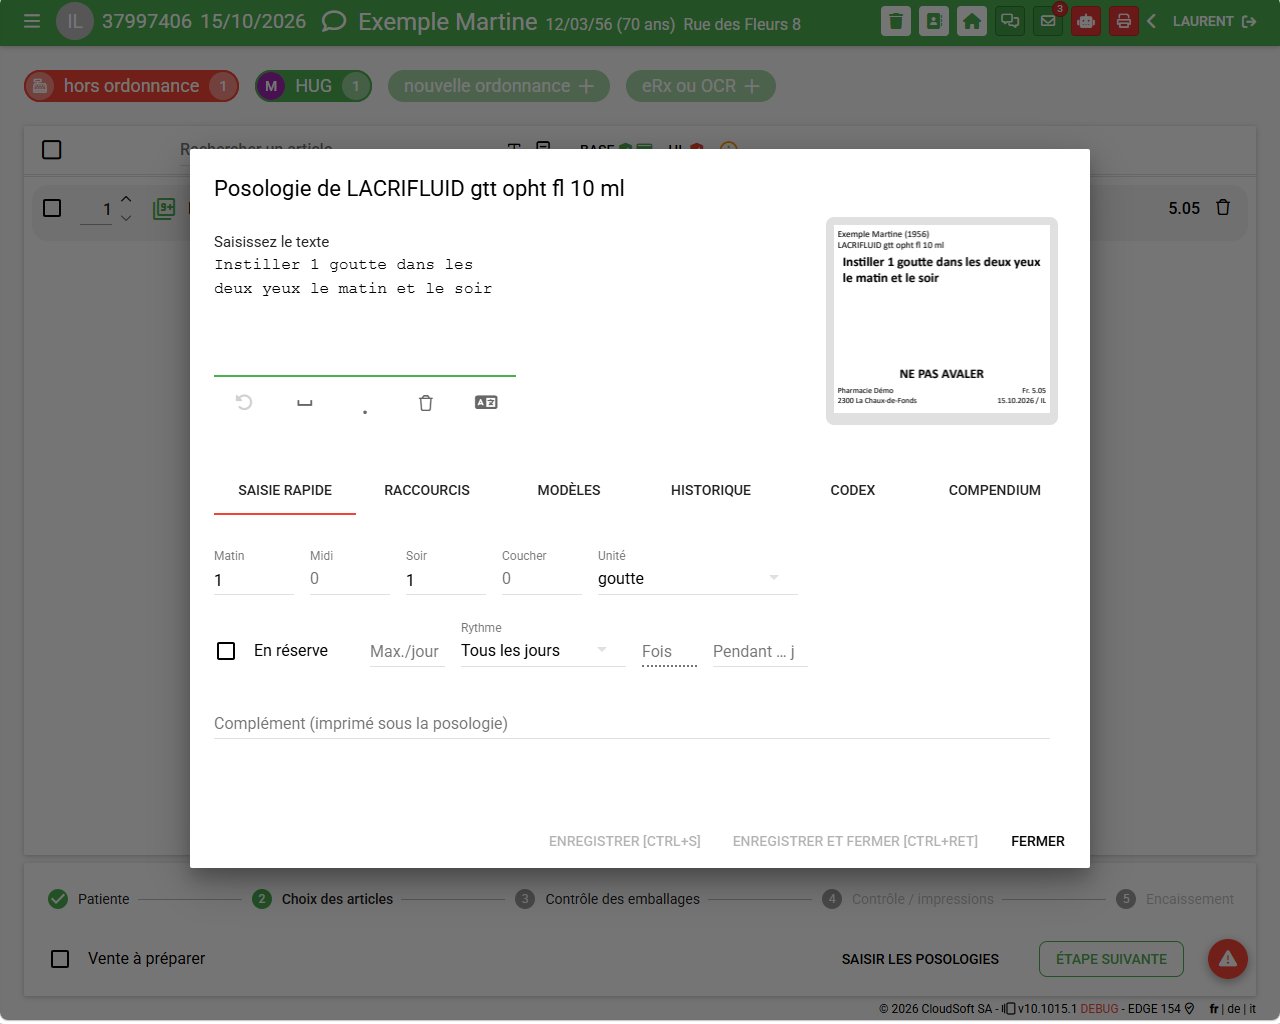1280x1024 pixels.
Task: Click the red robot icon in header
Action: point(1086,21)
